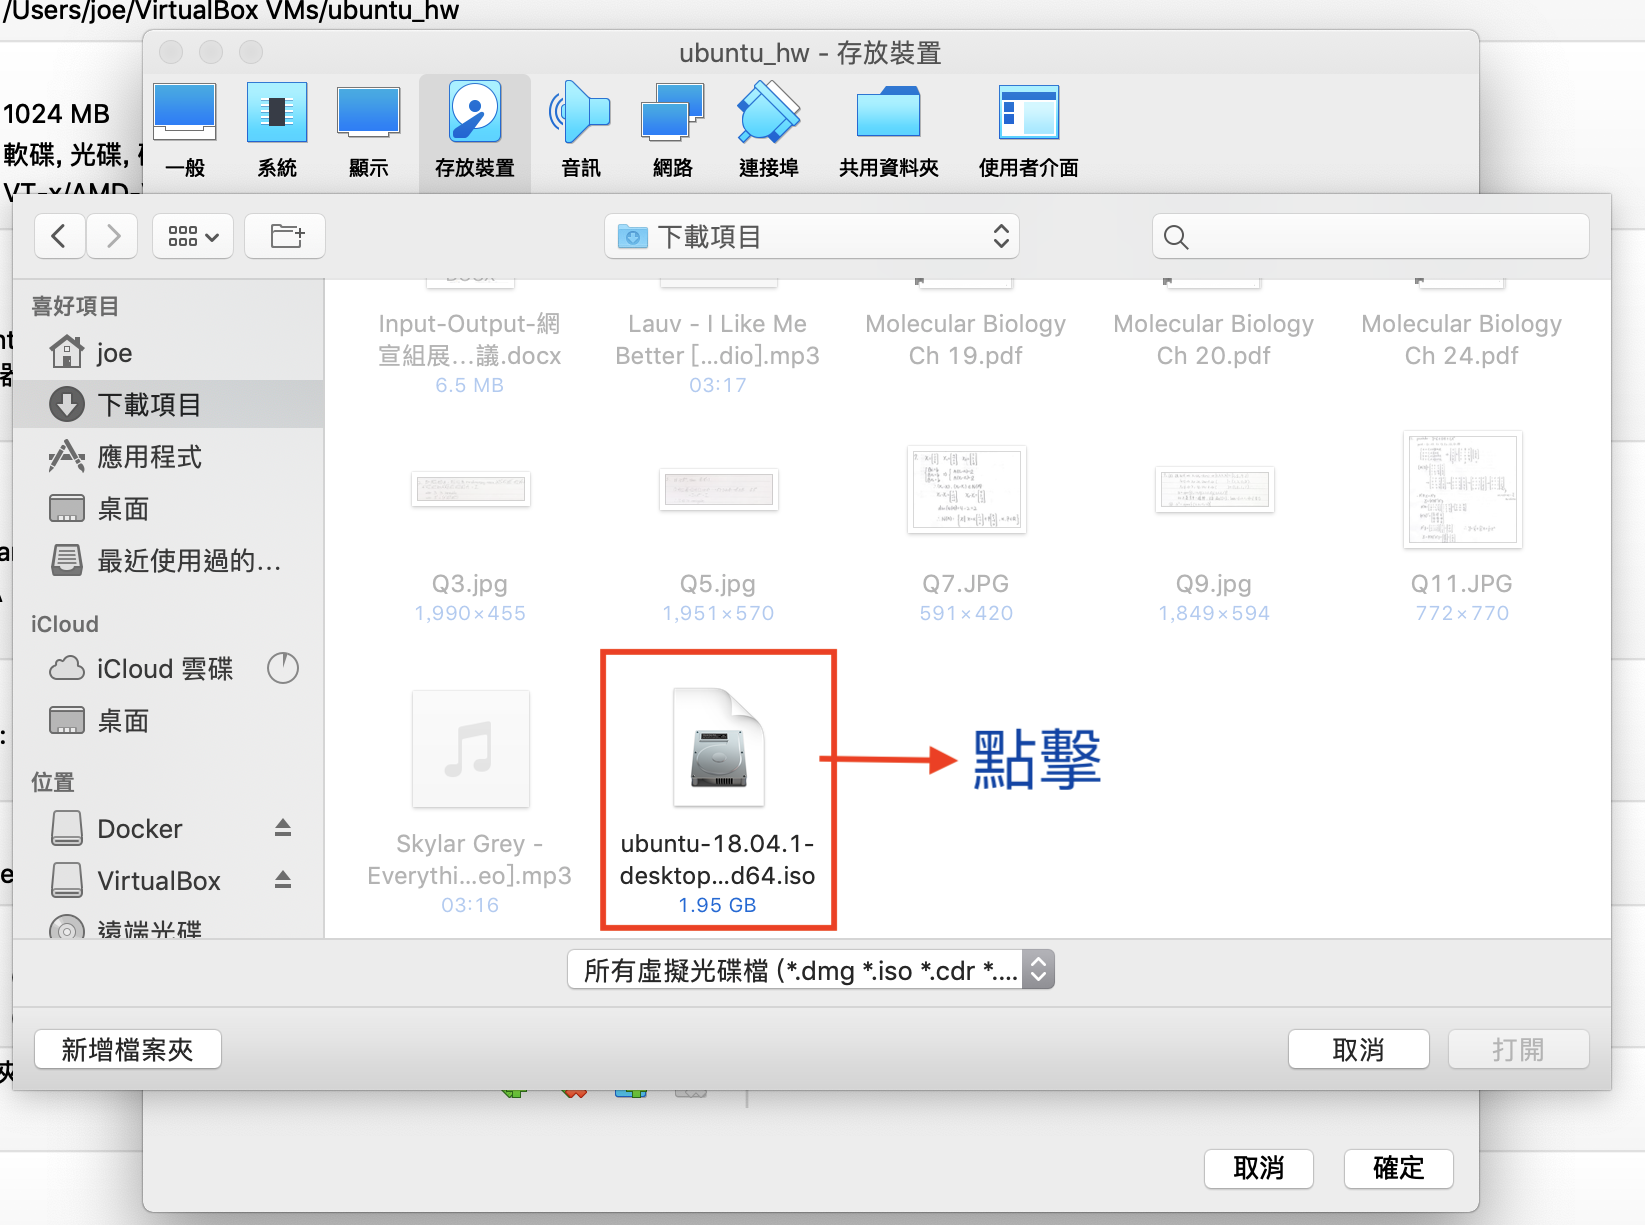This screenshot has height=1225, width=1645.
Task: Open the 連接埠 (Ports) settings tab
Action: (x=769, y=132)
